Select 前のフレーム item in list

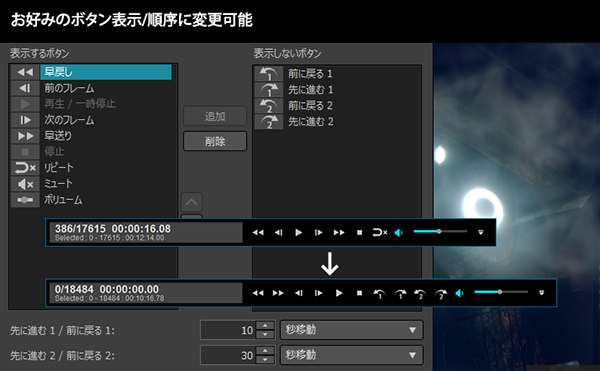91,88
